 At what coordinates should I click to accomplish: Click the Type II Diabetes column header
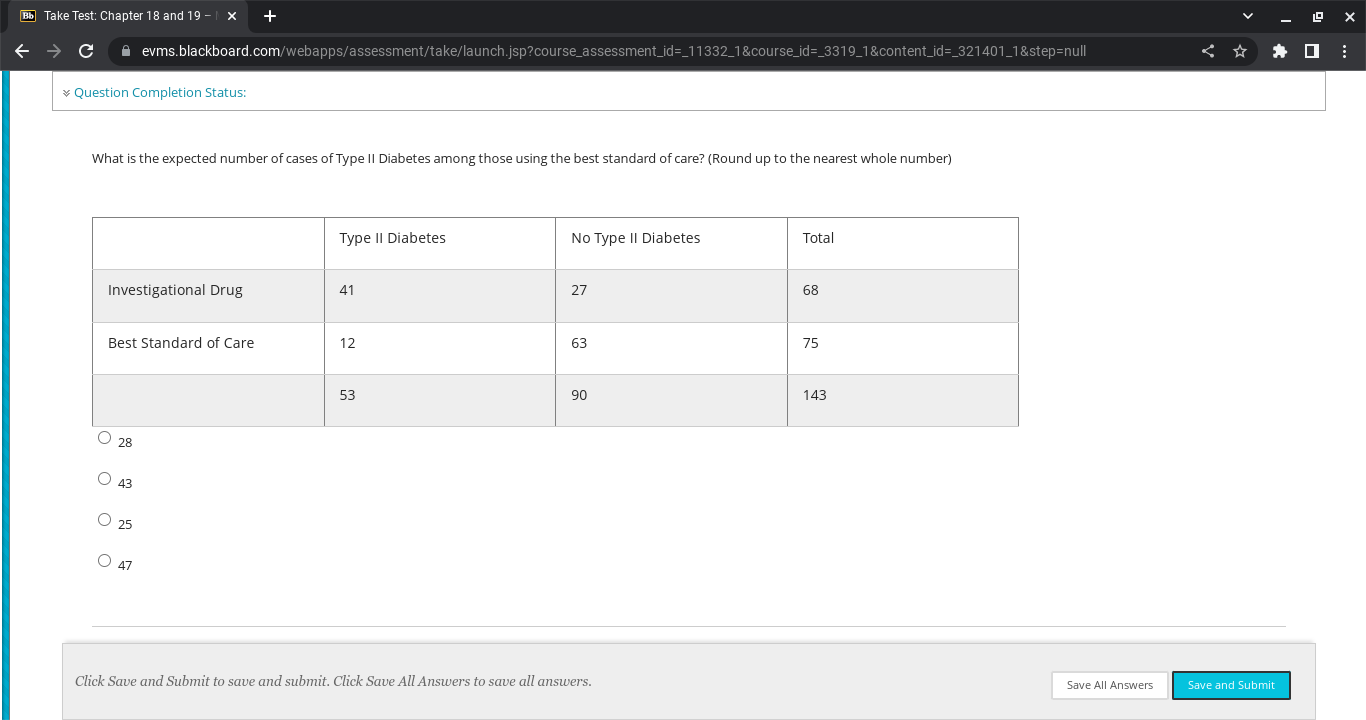tap(440, 243)
